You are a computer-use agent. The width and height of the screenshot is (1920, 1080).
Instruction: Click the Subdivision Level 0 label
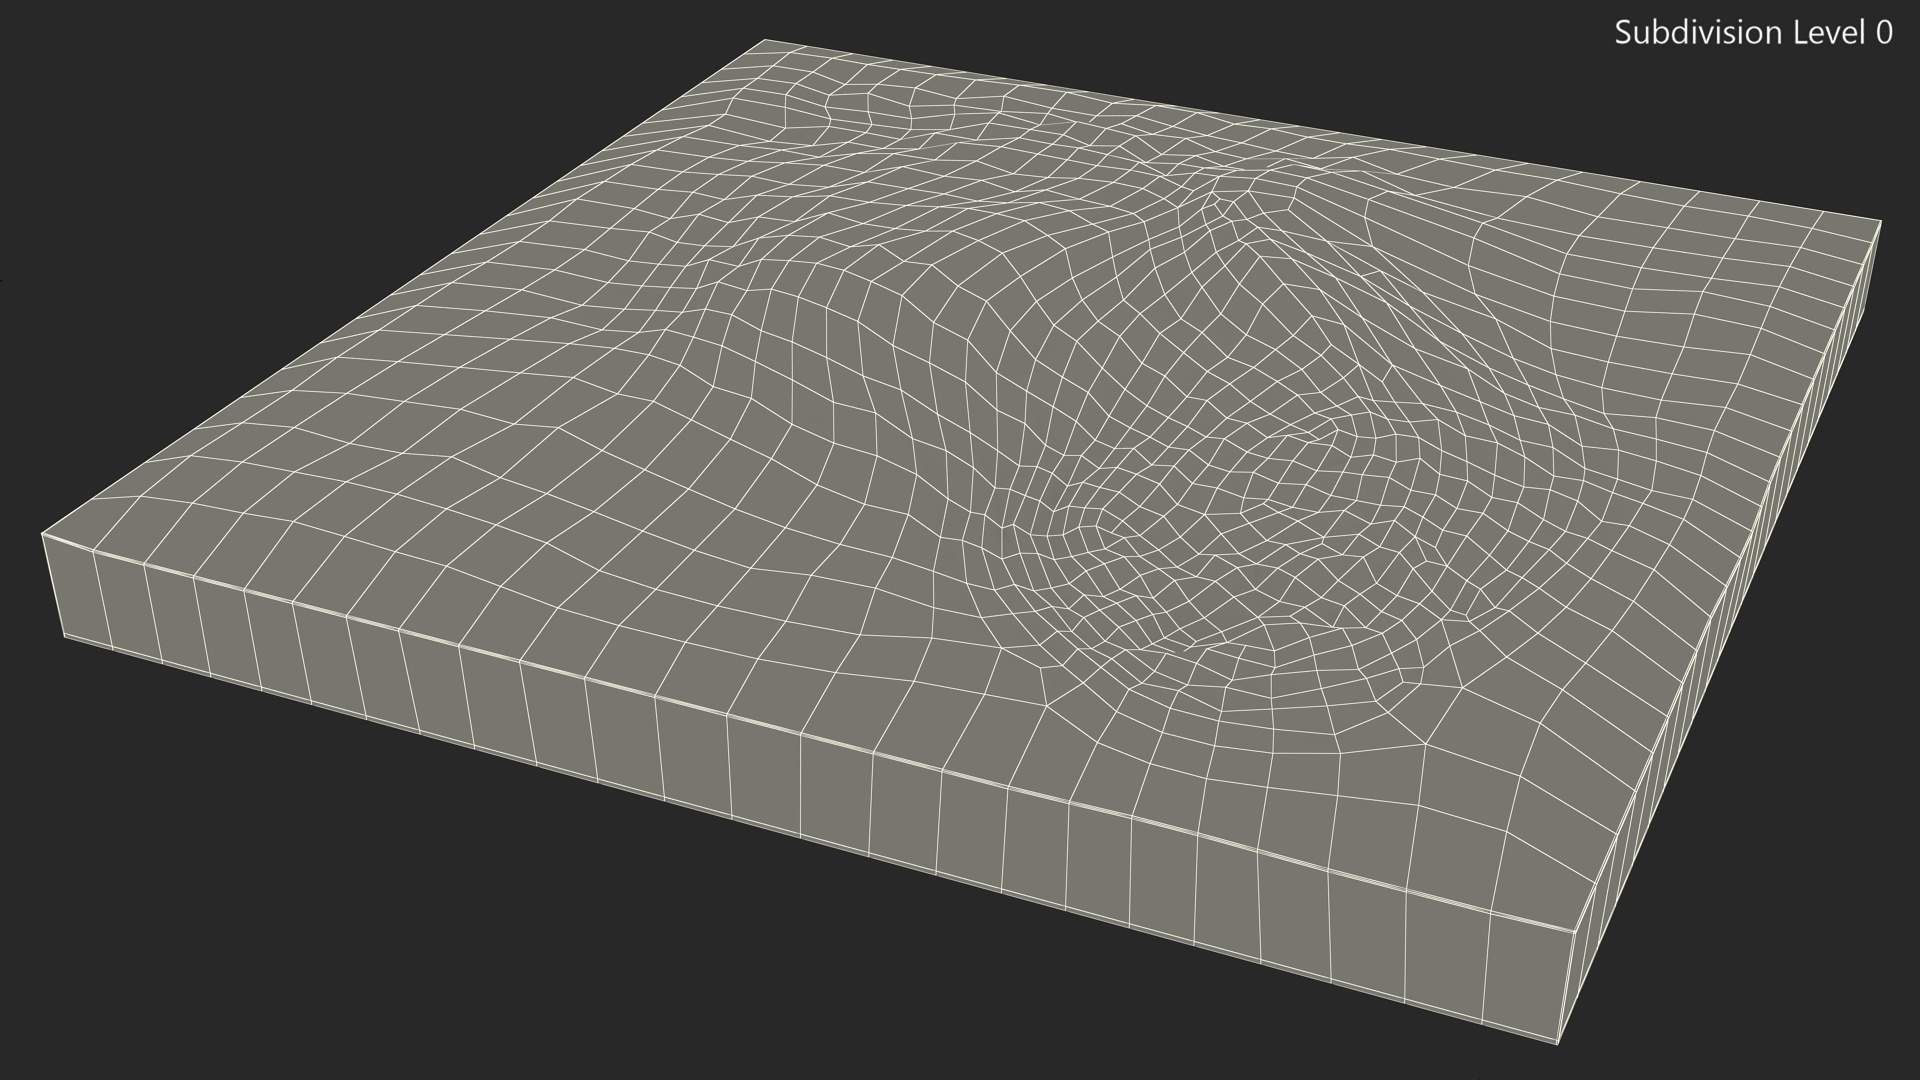pos(1752,33)
